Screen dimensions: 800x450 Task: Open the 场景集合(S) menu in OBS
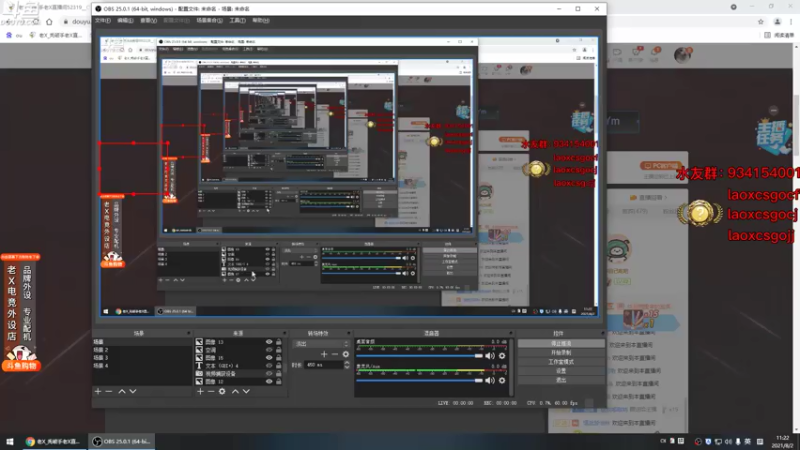(209, 20)
